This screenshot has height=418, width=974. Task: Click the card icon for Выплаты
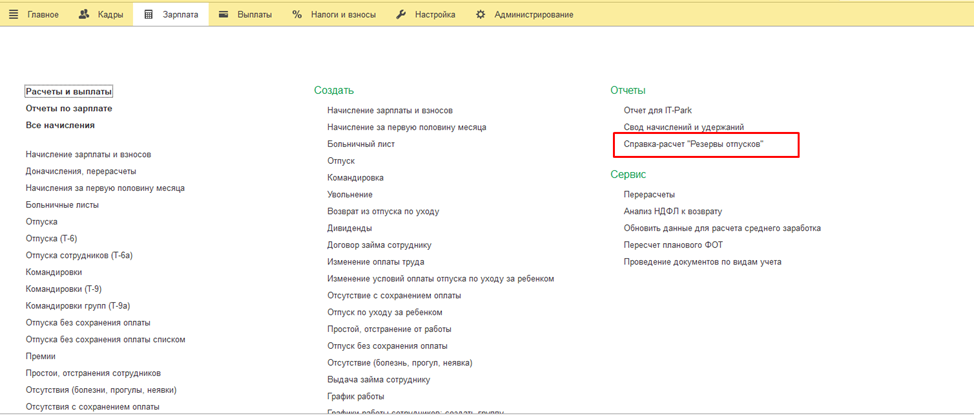223,14
